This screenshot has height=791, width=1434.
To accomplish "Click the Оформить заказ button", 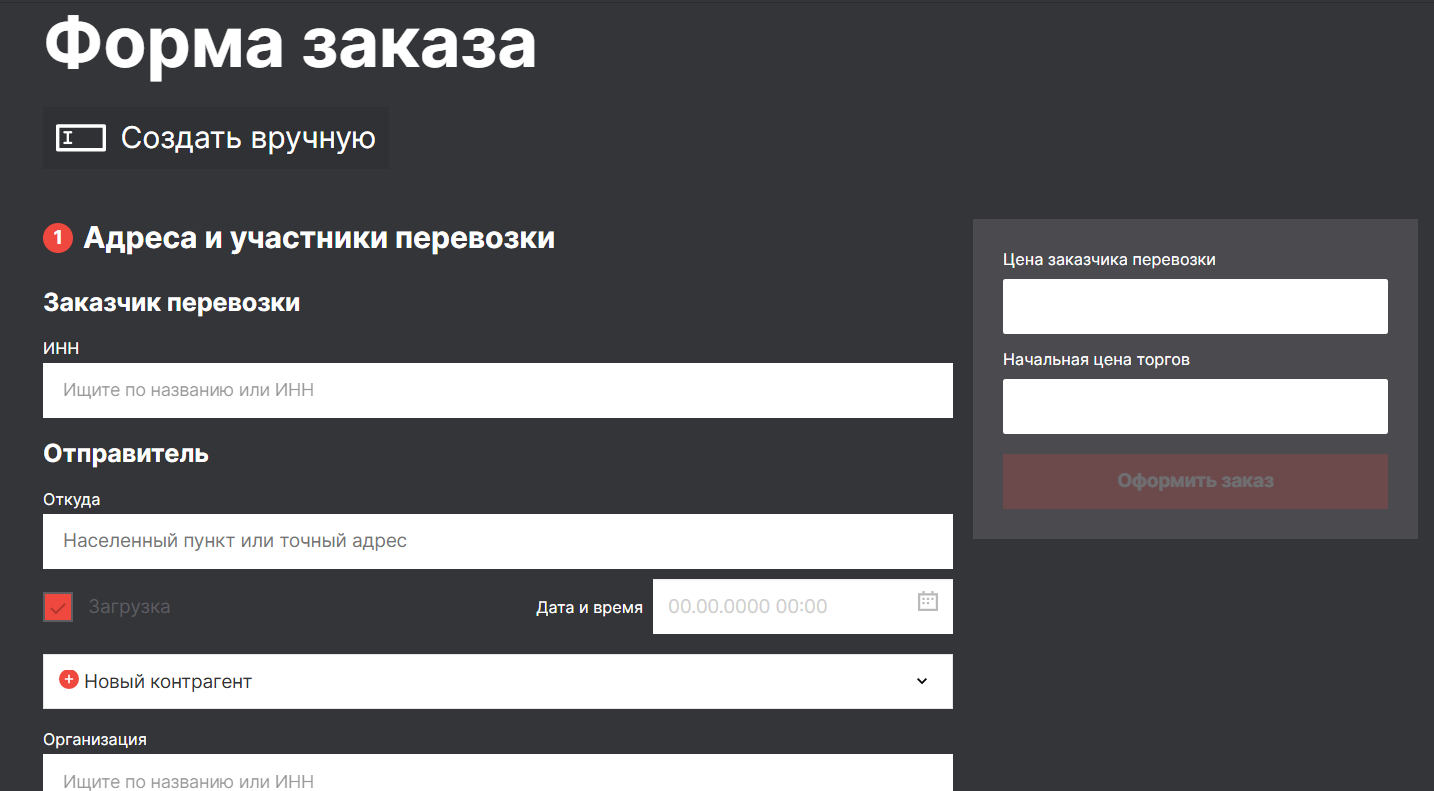I will coord(1195,481).
